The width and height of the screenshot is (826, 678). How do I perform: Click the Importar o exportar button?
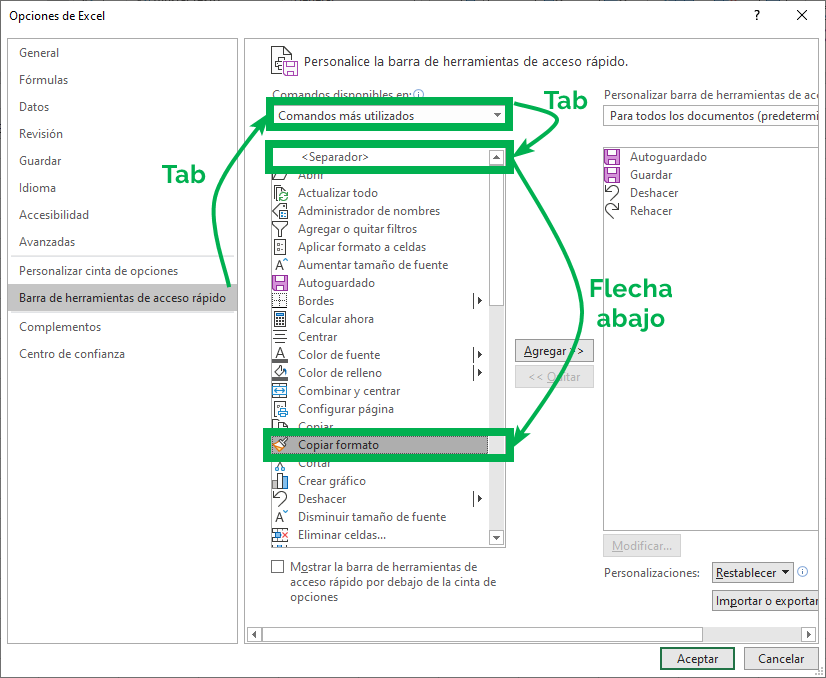(x=765, y=601)
